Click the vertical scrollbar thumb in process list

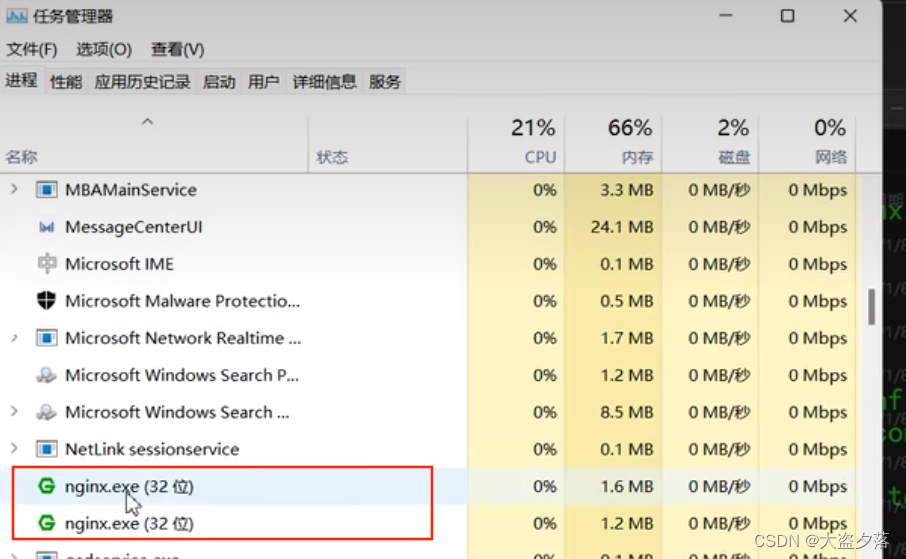(x=871, y=306)
